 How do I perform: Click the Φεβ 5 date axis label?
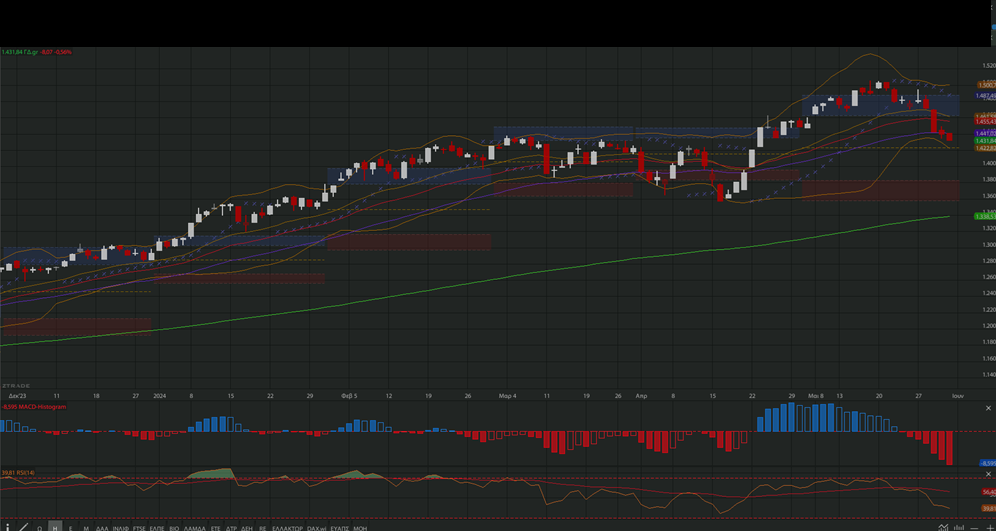349,395
